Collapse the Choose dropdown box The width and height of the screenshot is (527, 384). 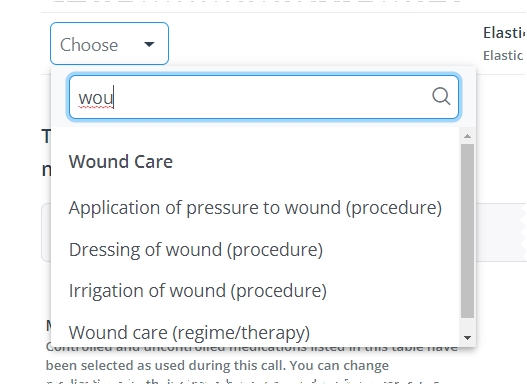pos(109,43)
